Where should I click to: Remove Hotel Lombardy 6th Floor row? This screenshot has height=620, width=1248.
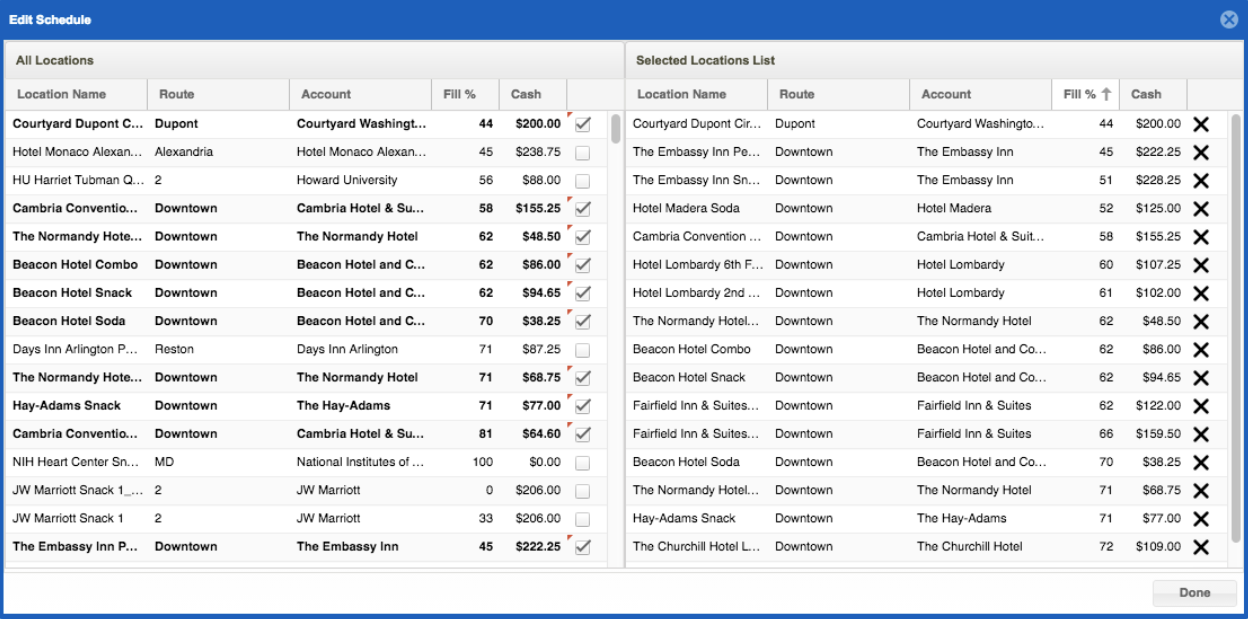tap(1201, 265)
